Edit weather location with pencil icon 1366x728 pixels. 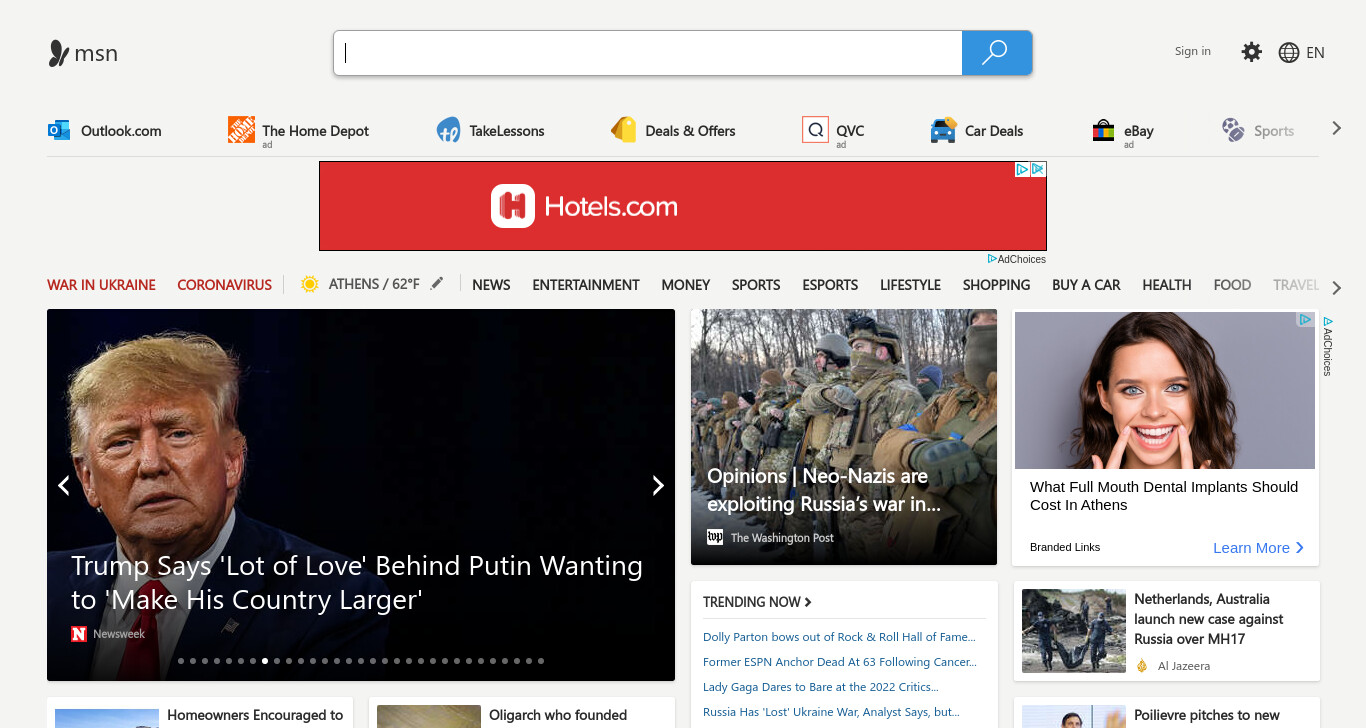tap(436, 284)
